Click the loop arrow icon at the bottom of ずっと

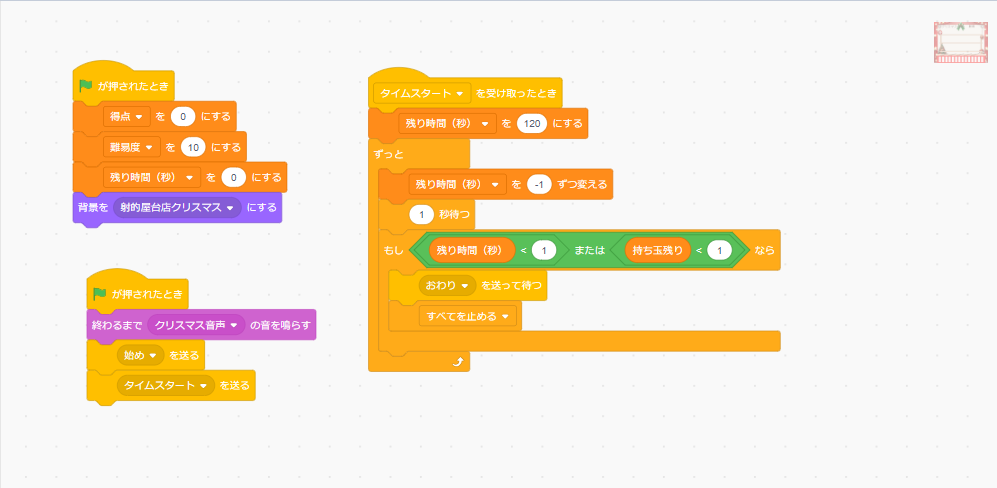459,362
